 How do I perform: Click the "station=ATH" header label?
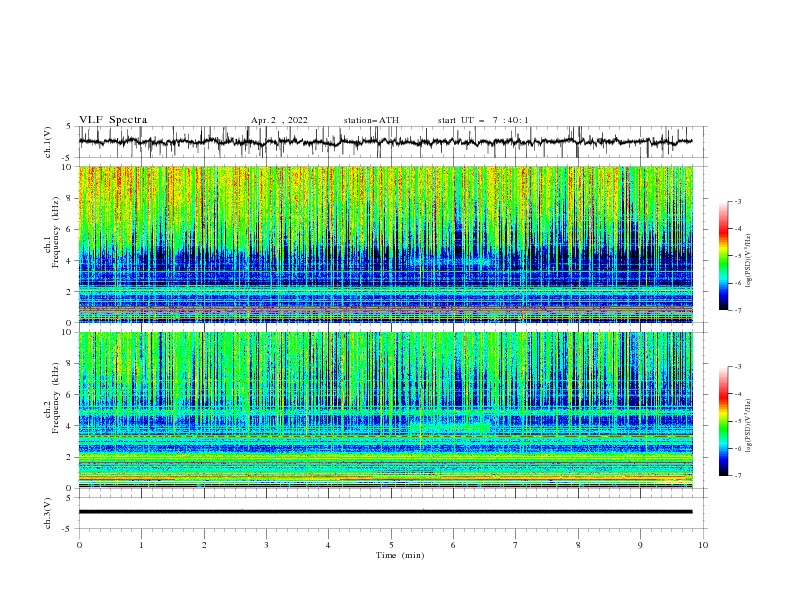point(371,120)
